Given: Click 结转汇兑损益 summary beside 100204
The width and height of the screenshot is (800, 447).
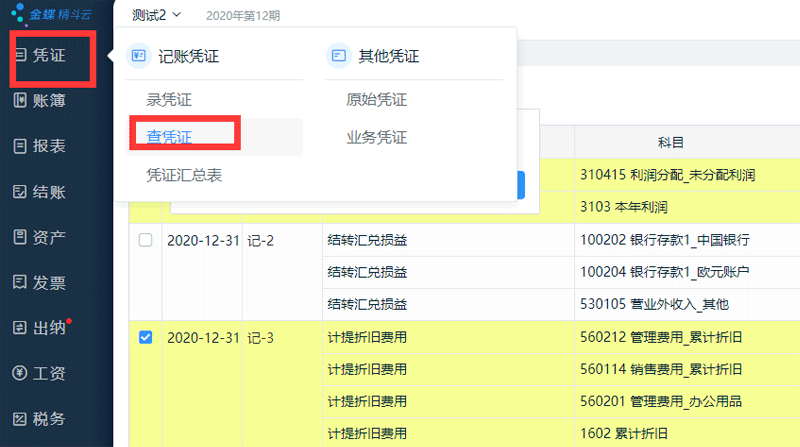Looking at the screenshot, I should pyautogui.click(x=367, y=272).
